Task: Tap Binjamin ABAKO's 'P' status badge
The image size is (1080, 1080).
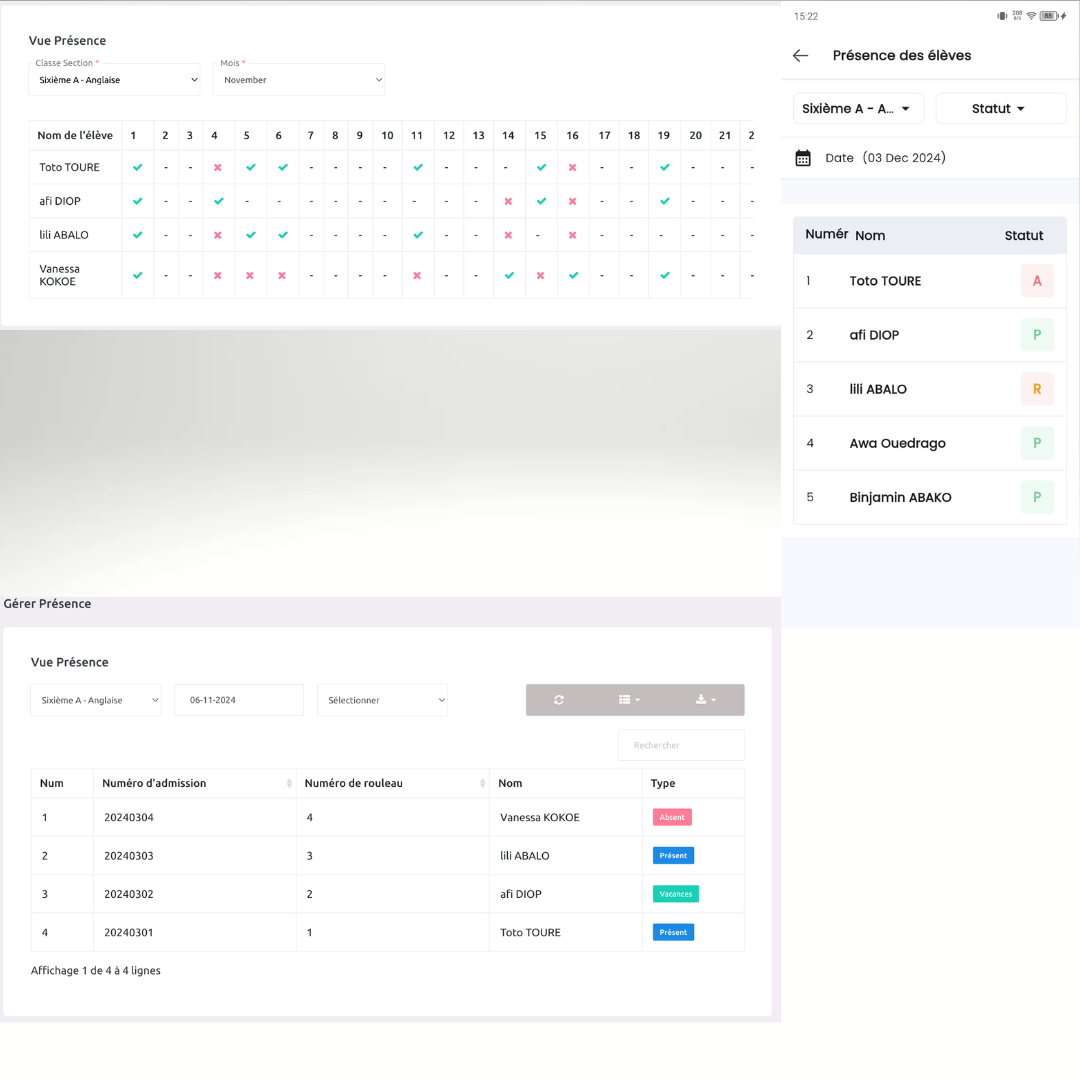Action: pos(1037,497)
